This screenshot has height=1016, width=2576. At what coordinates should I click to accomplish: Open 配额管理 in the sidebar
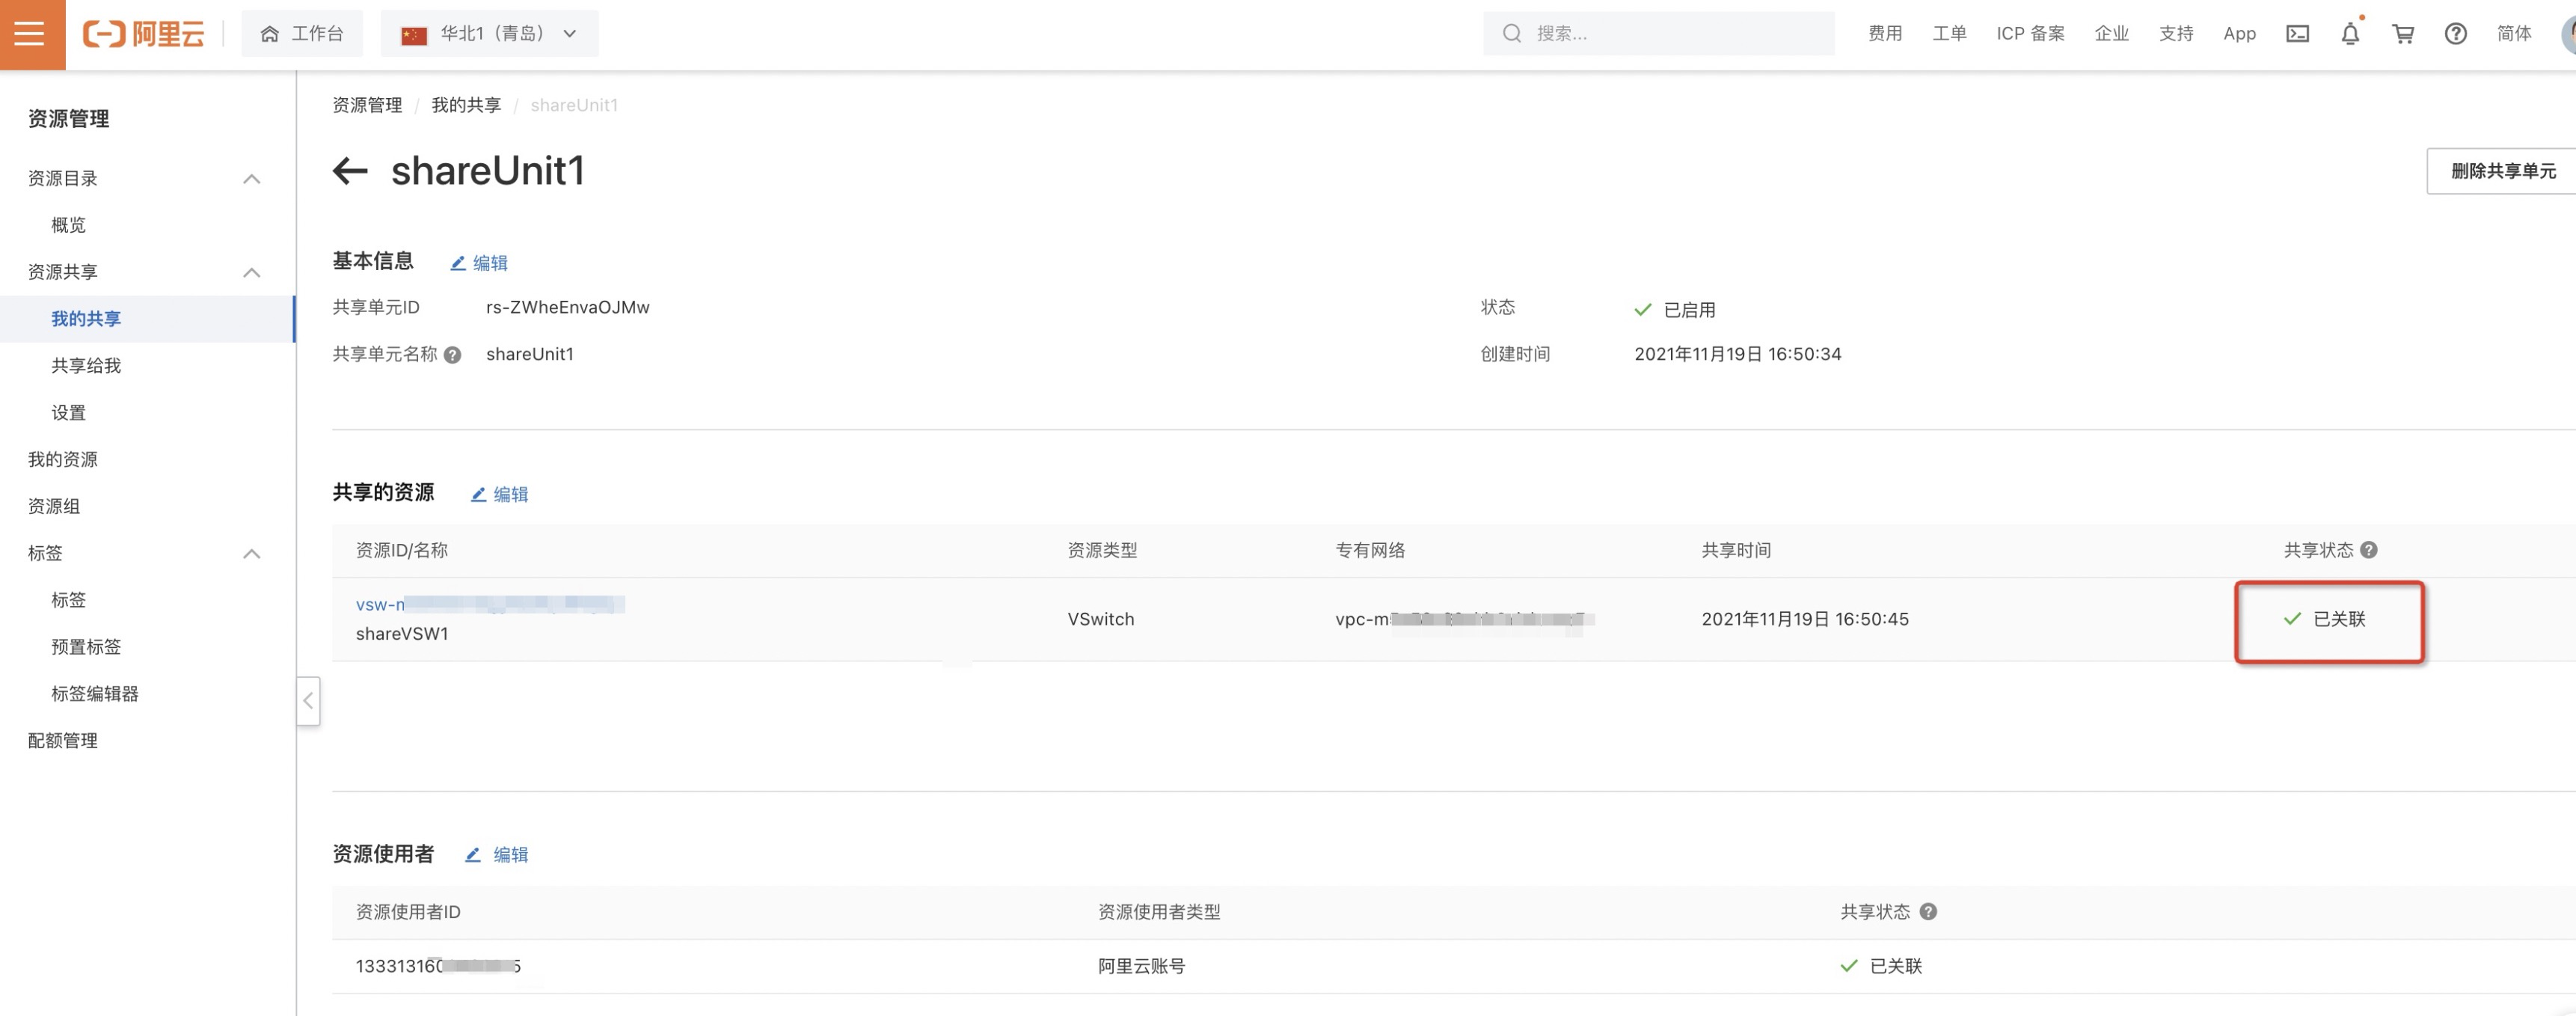62,740
